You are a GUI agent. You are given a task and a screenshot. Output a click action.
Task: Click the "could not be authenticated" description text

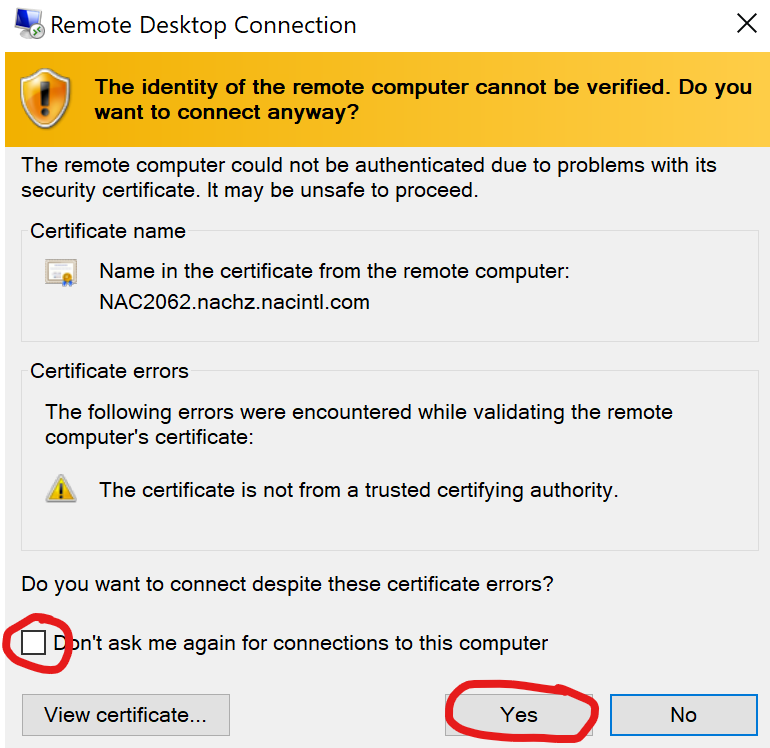[369, 178]
